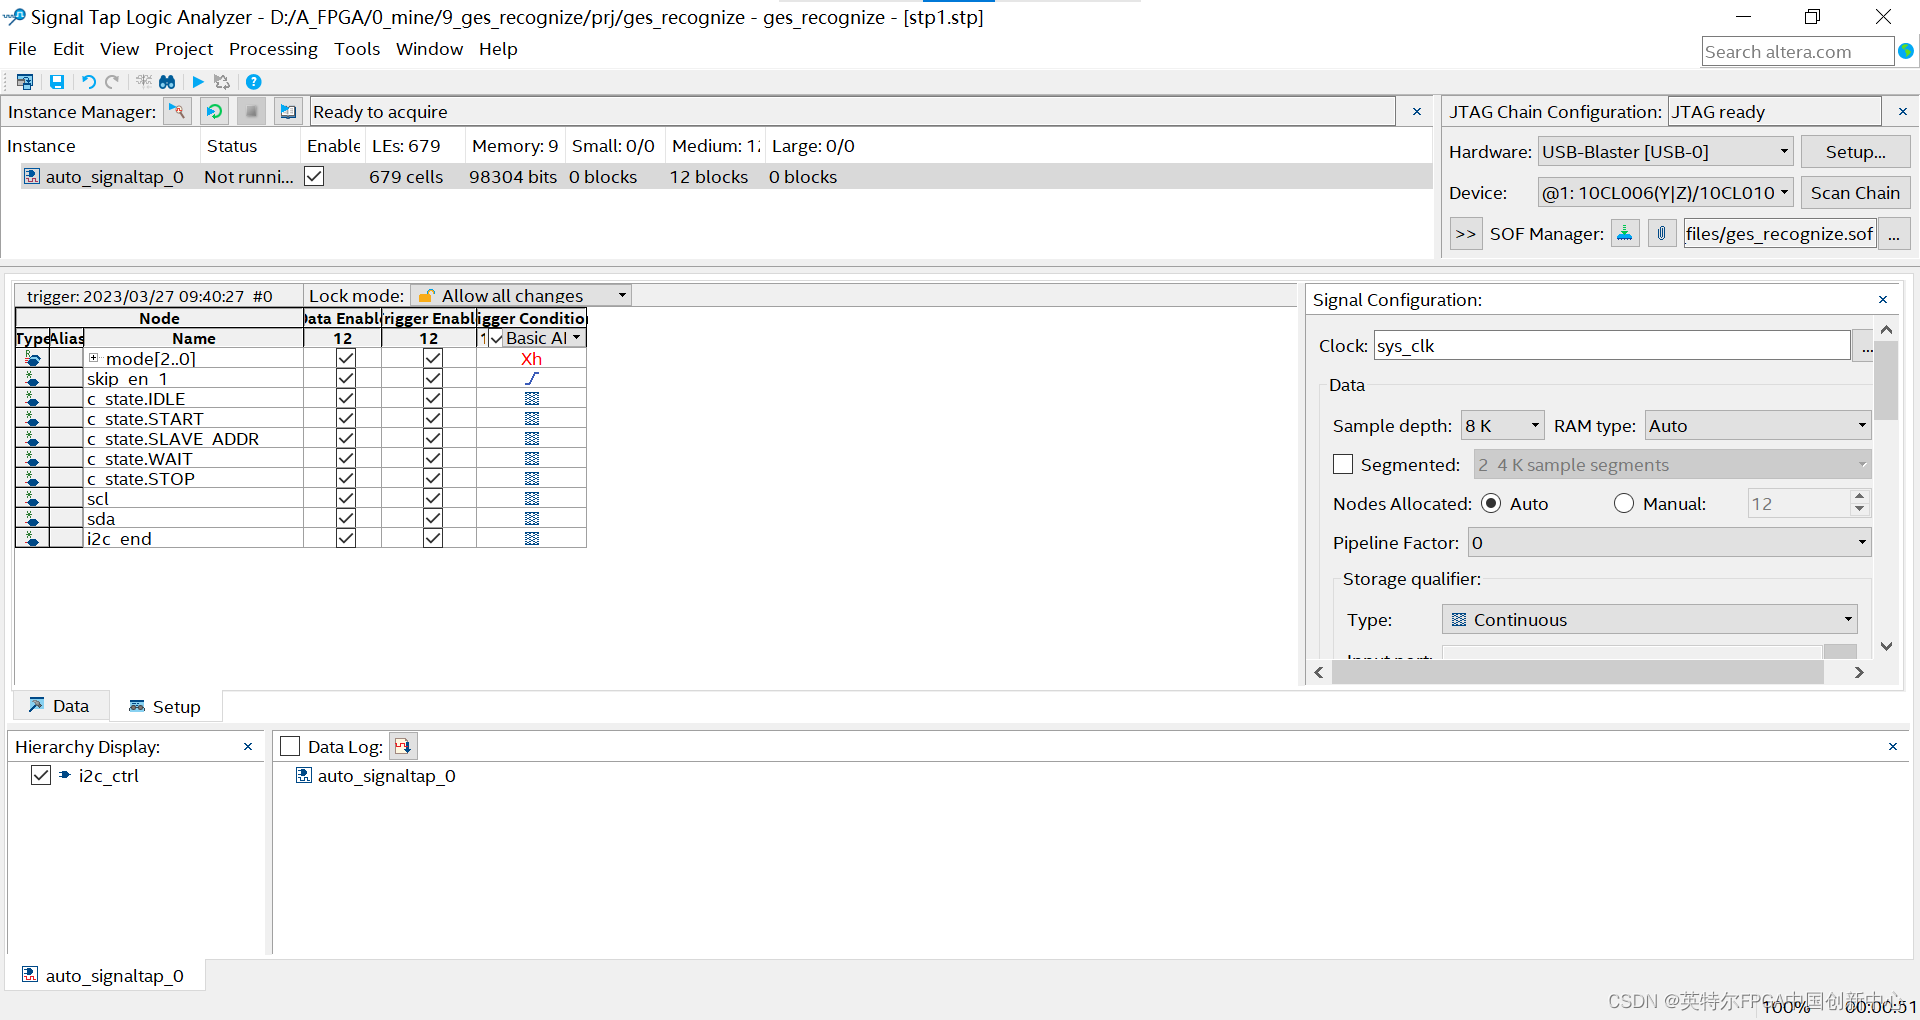Toggle Data Enable for sda
This screenshot has width=1920, height=1020.
click(x=346, y=518)
